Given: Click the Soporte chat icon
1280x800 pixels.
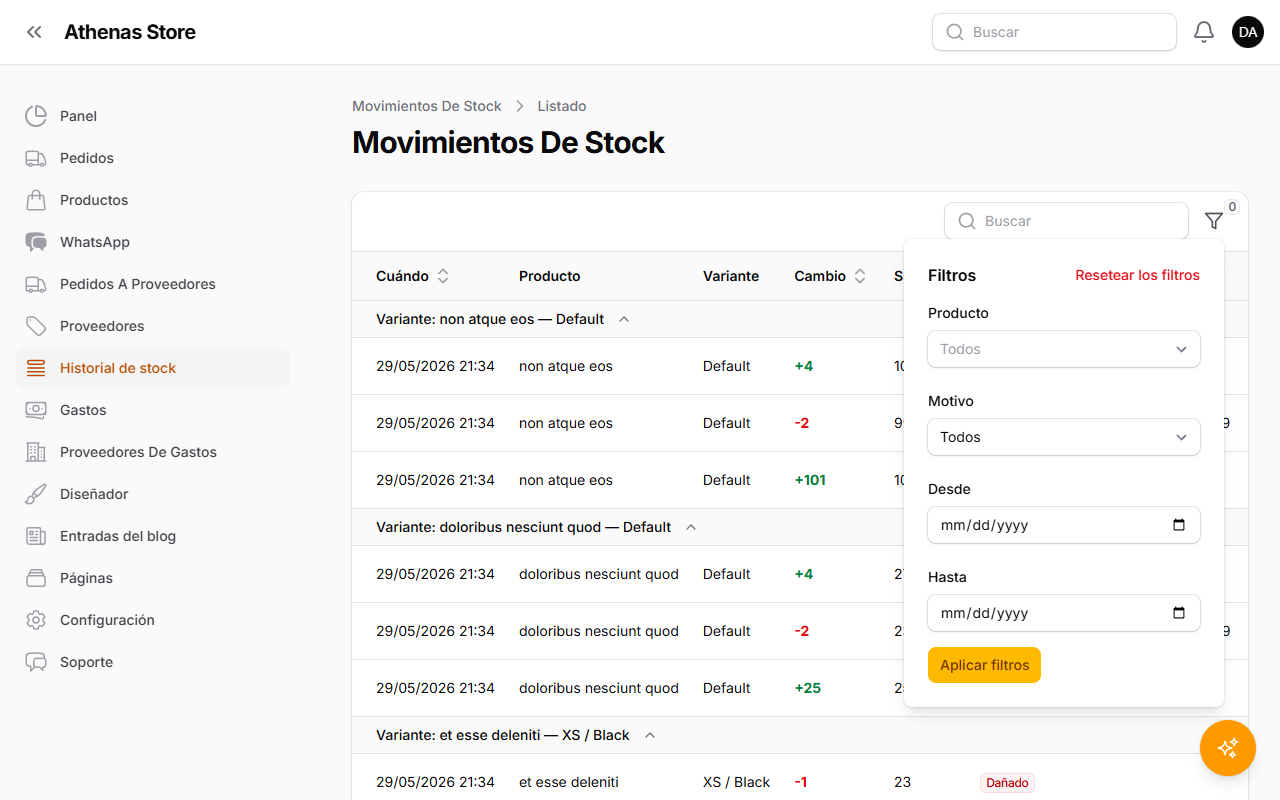Looking at the screenshot, I should (36, 662).
